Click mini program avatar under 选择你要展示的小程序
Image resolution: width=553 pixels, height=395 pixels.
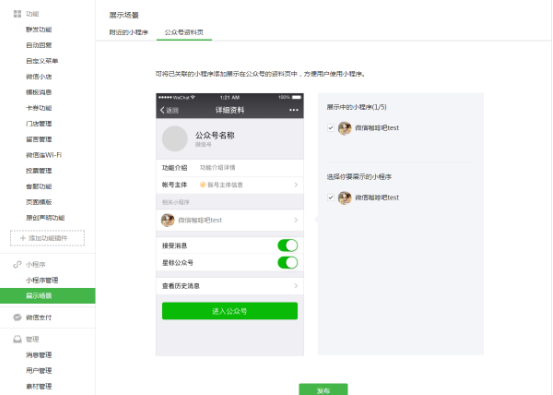pos(345,198)
